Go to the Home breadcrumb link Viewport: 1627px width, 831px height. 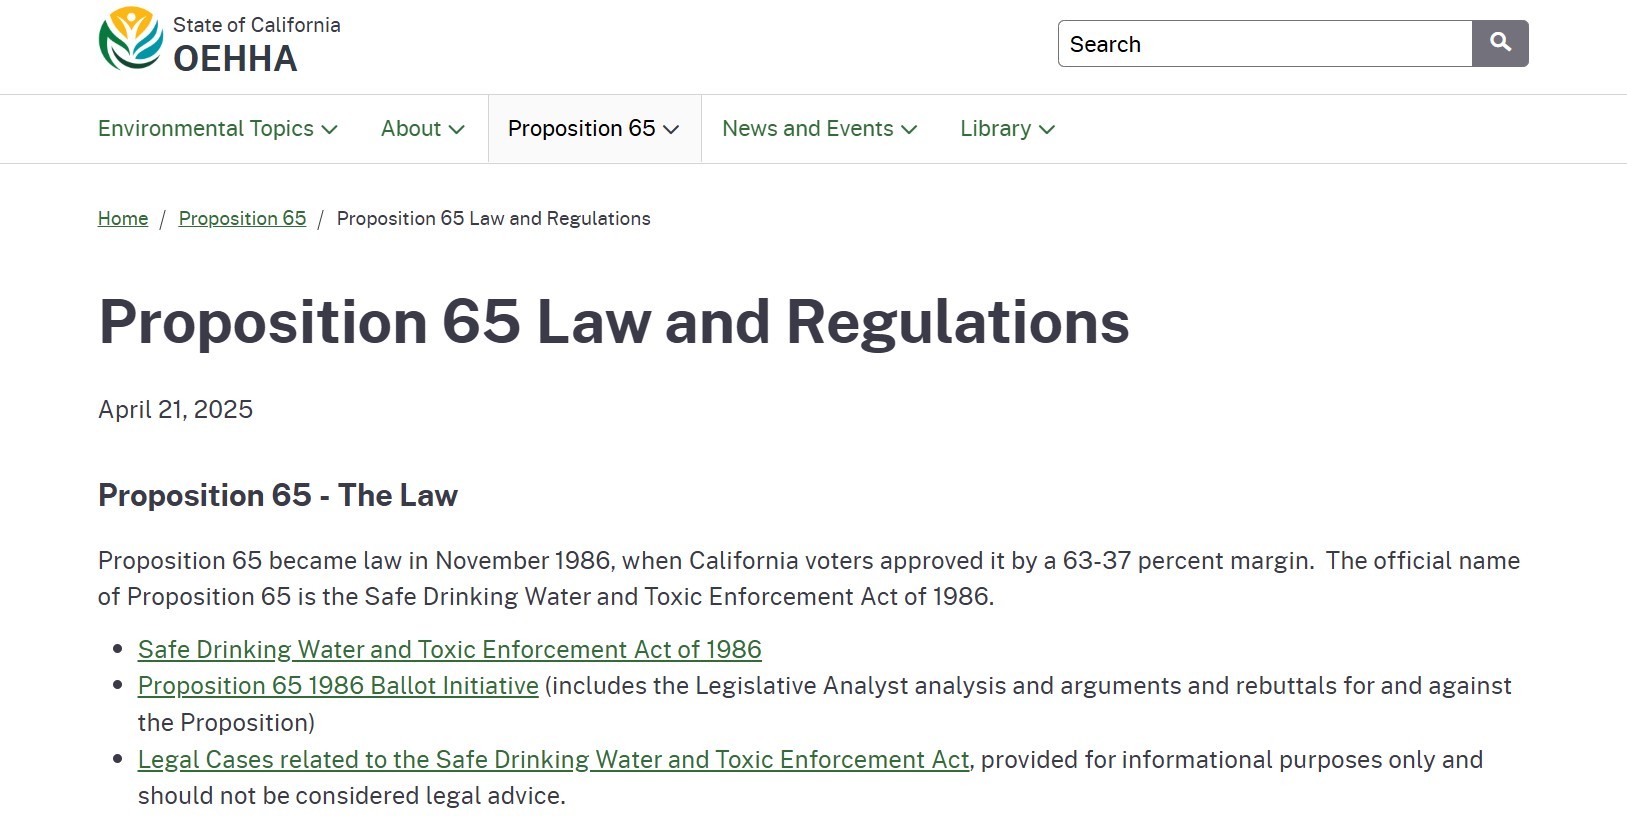(123, 219)
